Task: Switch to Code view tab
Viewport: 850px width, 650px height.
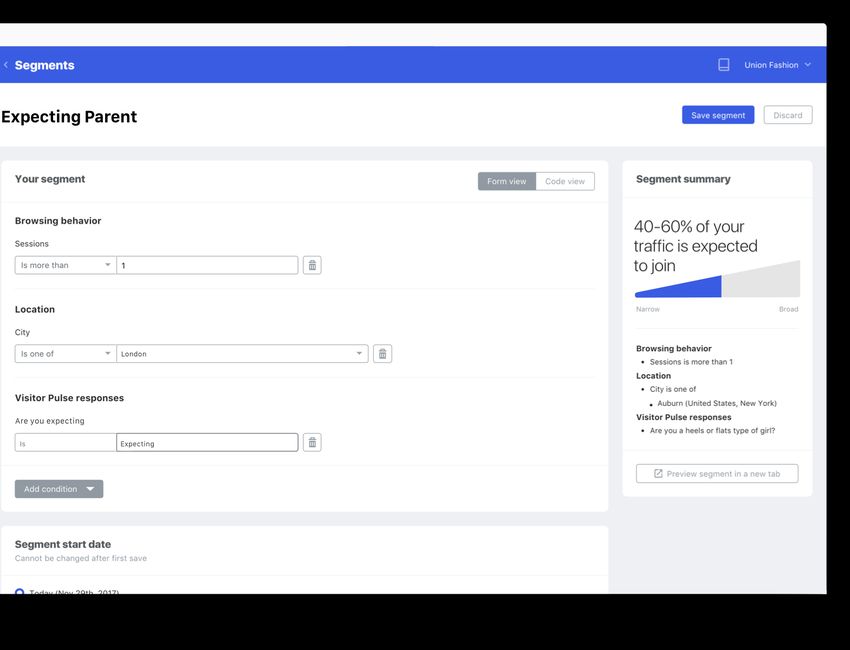Action: [x=565, y=181]
